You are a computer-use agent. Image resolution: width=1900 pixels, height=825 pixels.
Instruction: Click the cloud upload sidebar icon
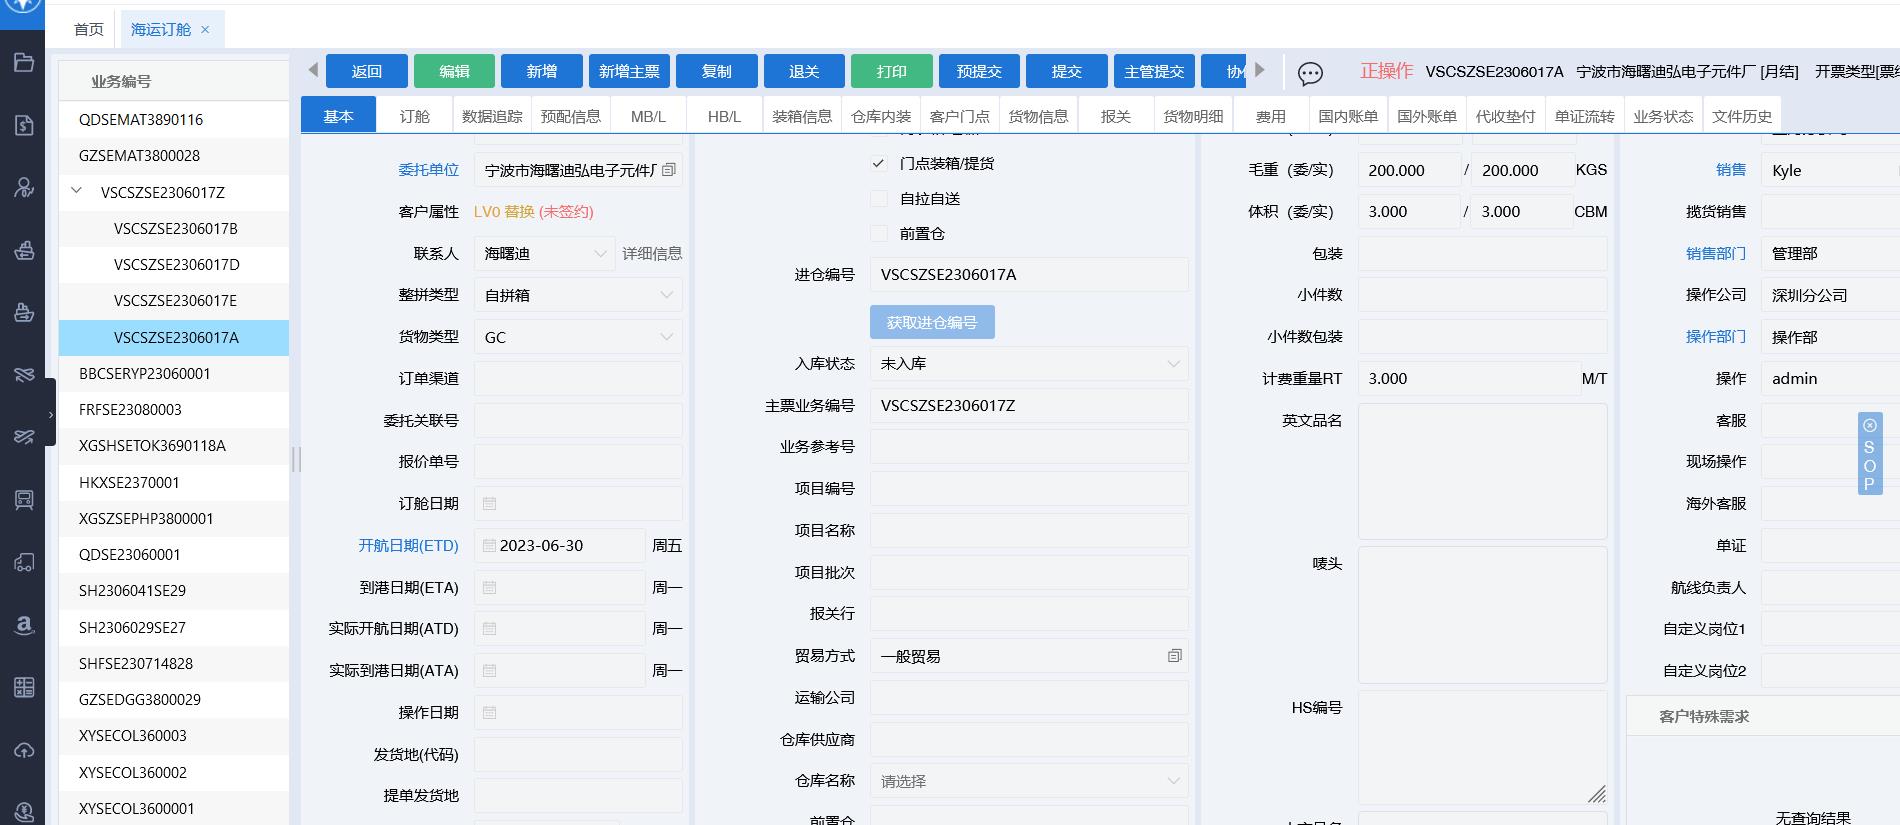point(24,750)
